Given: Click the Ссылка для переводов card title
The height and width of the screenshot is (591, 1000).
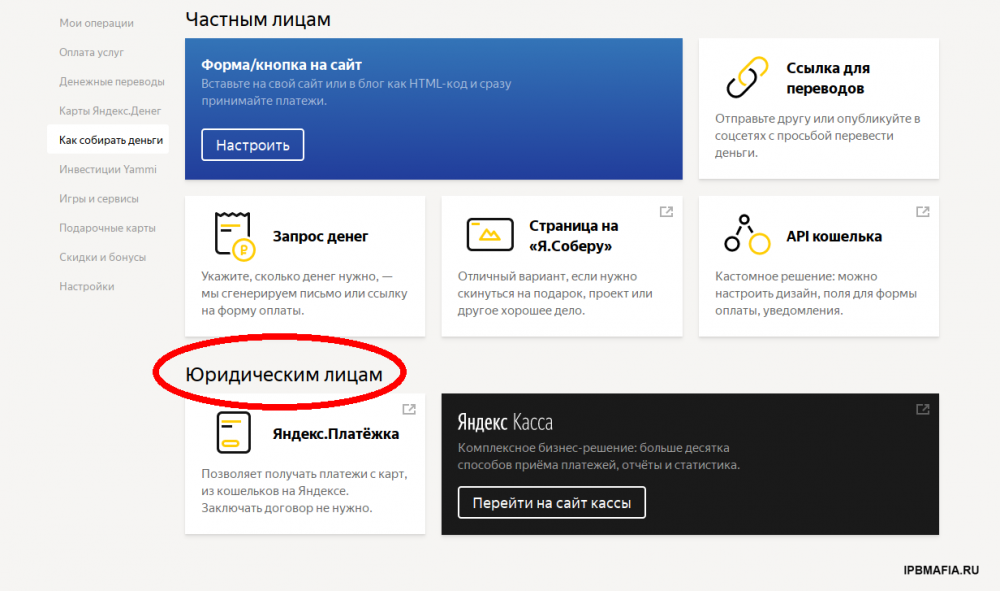Looking at the screenshot, I should click(828, 78).
